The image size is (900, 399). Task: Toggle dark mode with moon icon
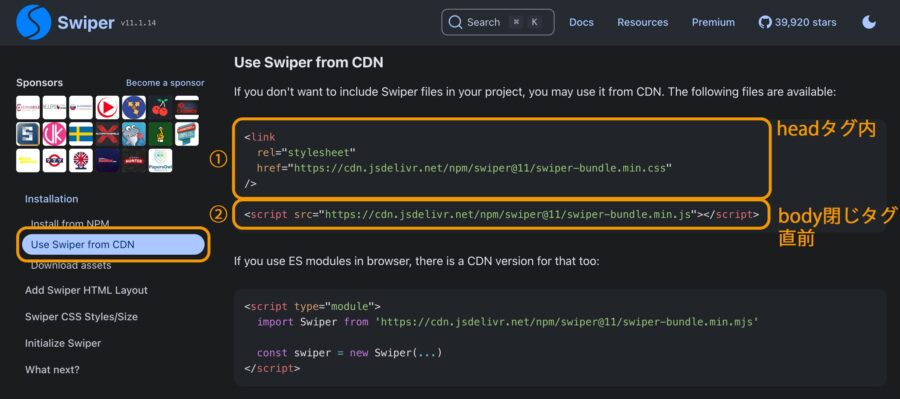tap(869, 22)
